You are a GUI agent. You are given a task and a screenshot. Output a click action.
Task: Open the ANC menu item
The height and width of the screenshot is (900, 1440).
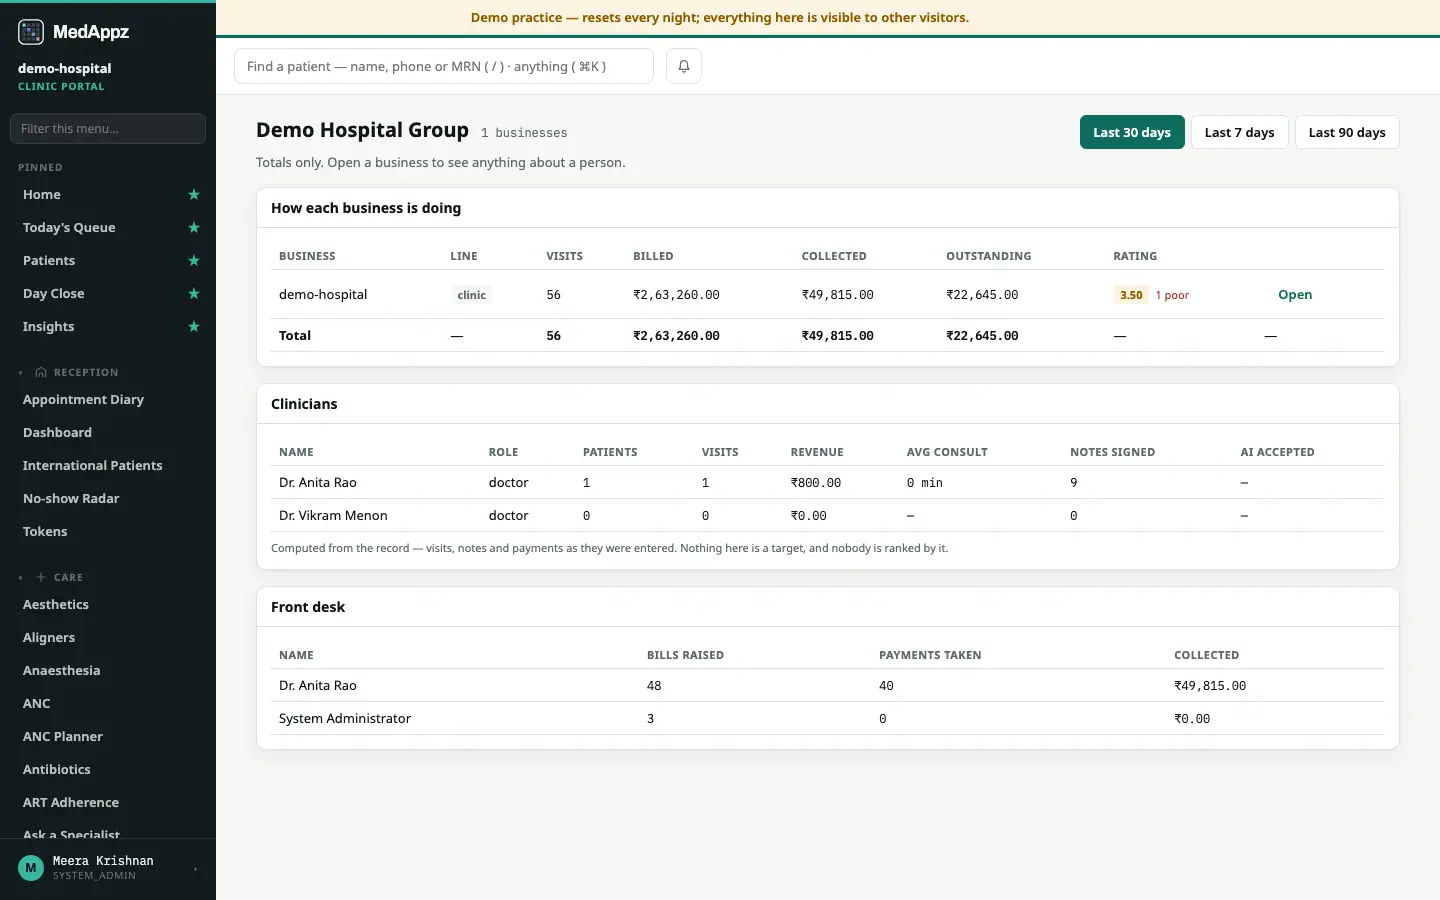pos(37,704)
